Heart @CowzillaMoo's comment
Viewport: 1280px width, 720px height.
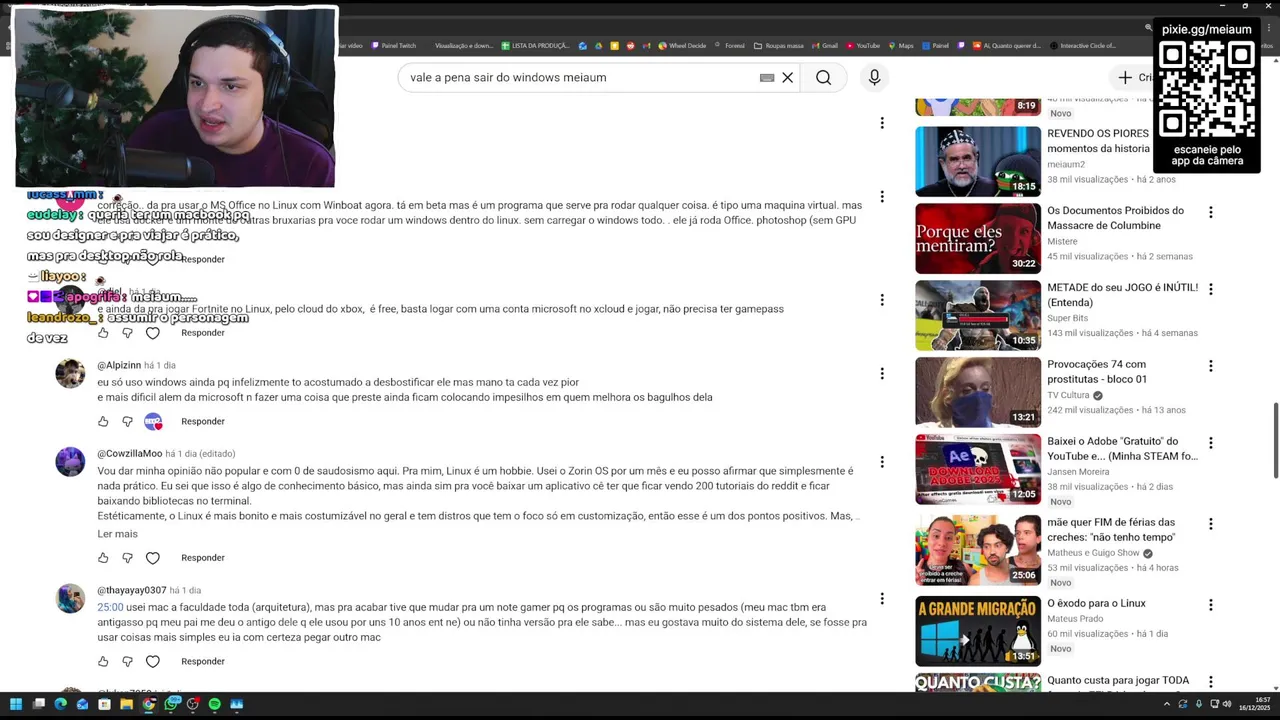coord(153,558)
